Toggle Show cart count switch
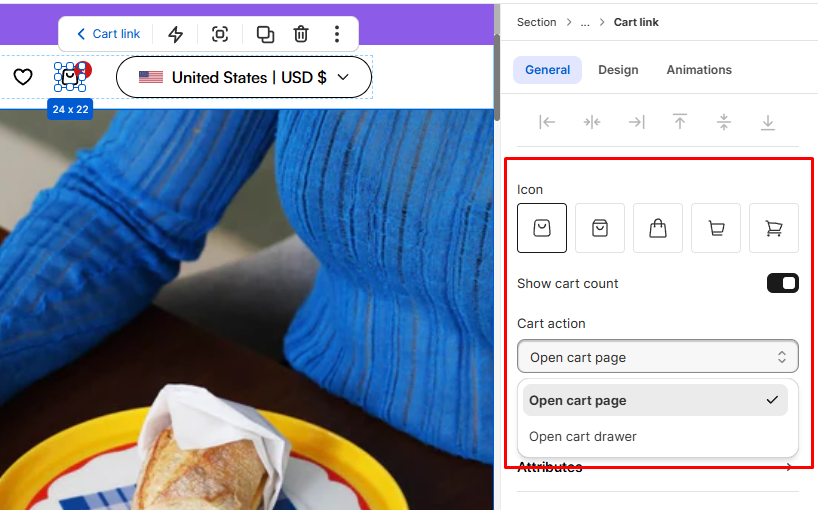This screenshot has width=818, height=510. (783, 283)
